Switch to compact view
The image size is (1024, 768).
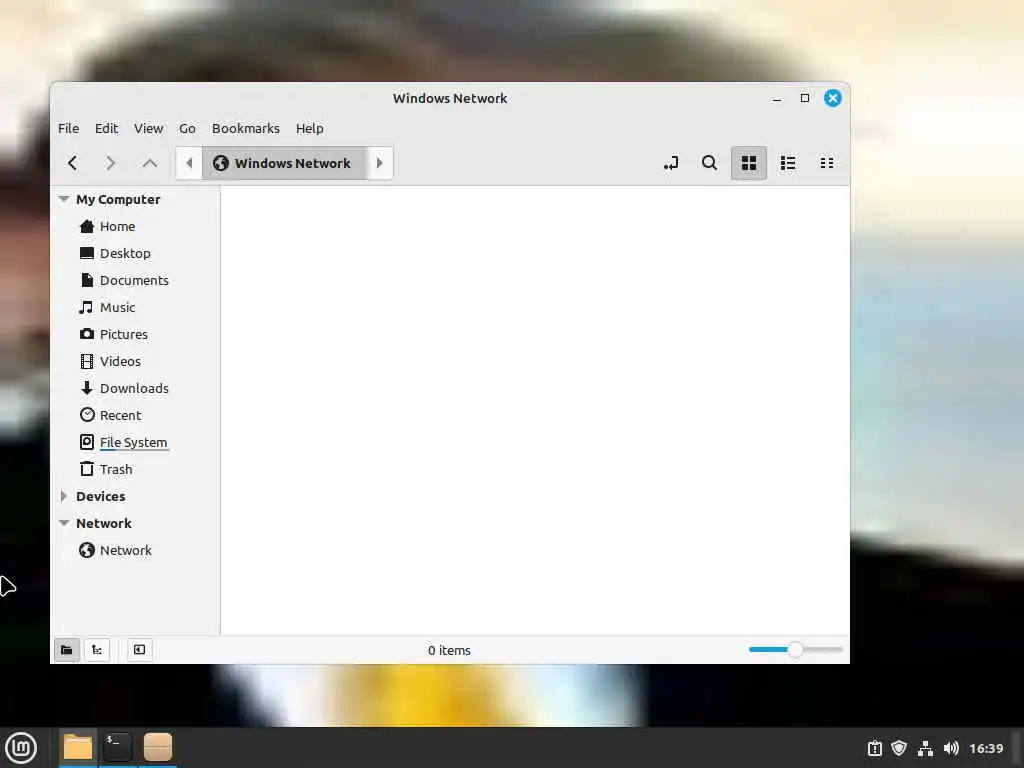pyautogui.click(x=827, y=163)
